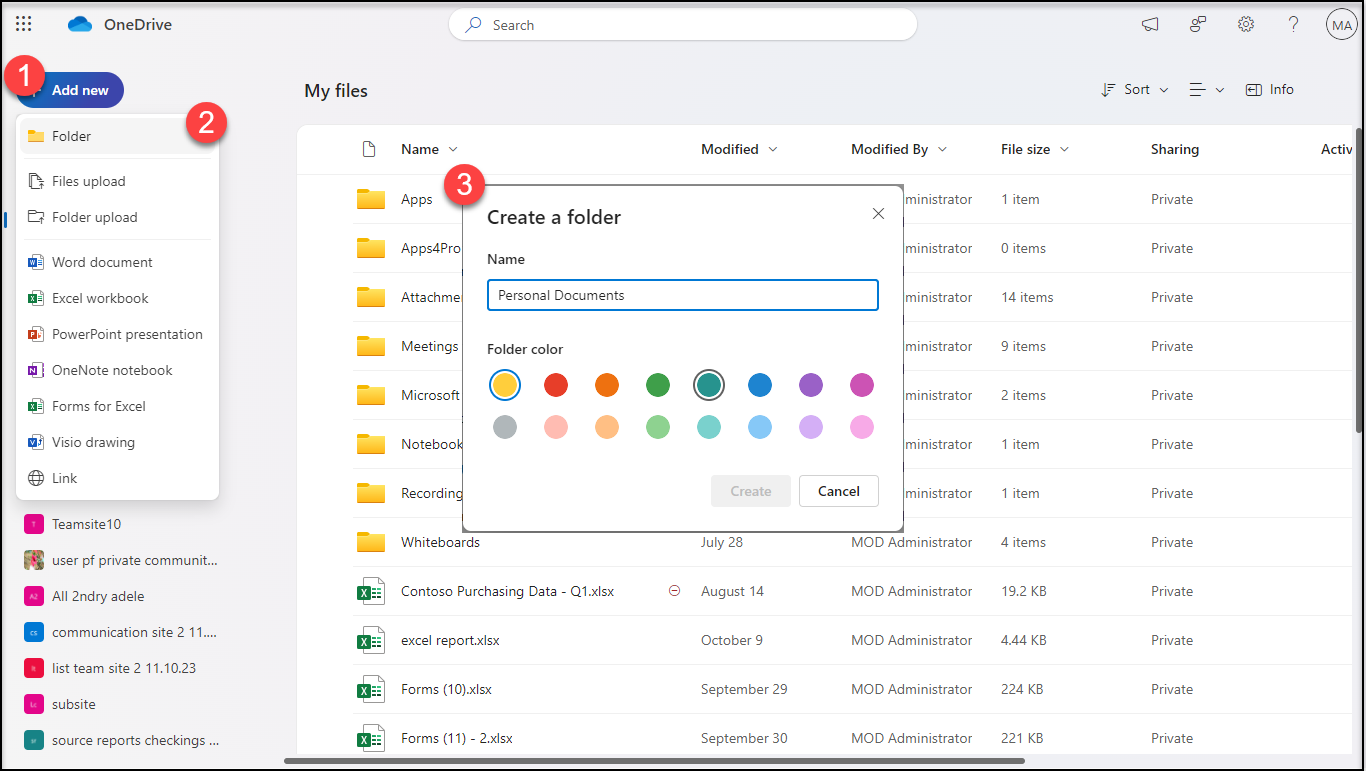Click the Whiteboards folder icon
1366x771 pixels.
click(x=371, y=542)
